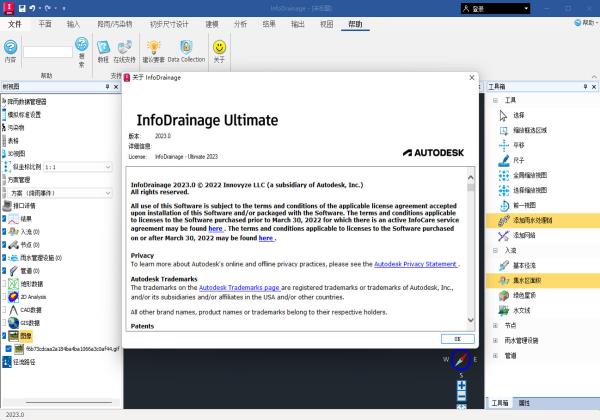Click the plus zoom-in button on canvas
This screenshot has height=420, width=600.
tap(462, 385)
